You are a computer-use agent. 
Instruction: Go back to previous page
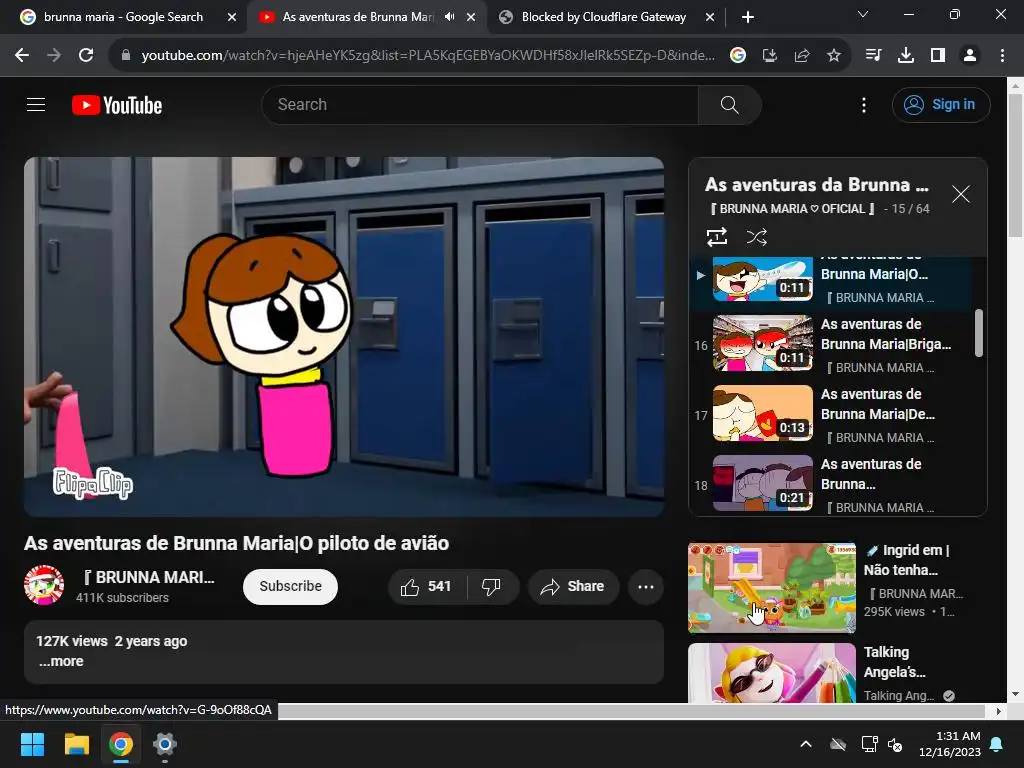[x=22, y=56]
